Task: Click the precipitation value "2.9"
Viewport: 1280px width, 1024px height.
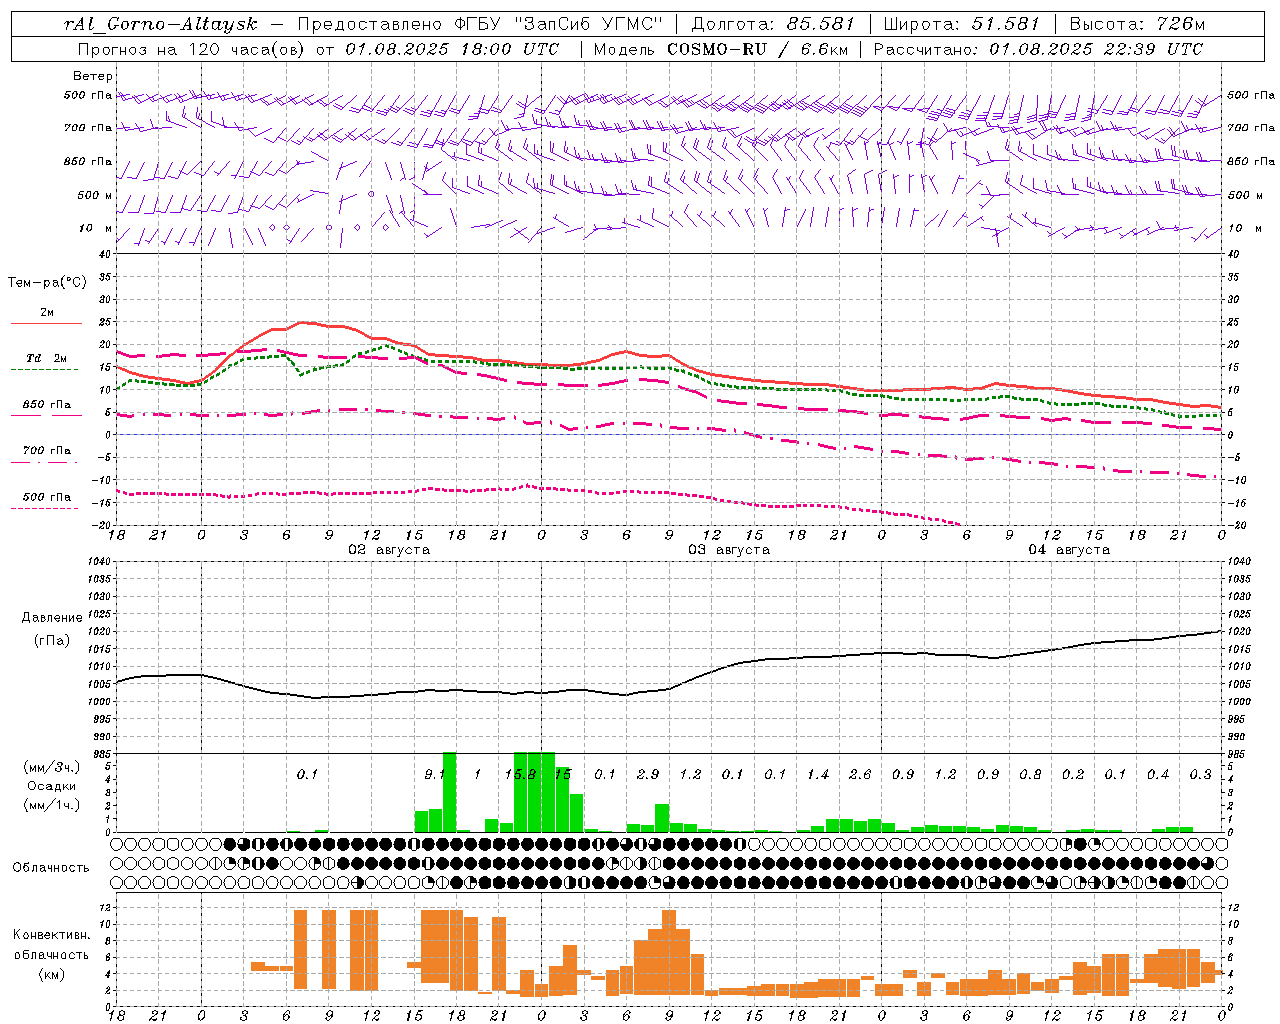Action: click(648, 774)
